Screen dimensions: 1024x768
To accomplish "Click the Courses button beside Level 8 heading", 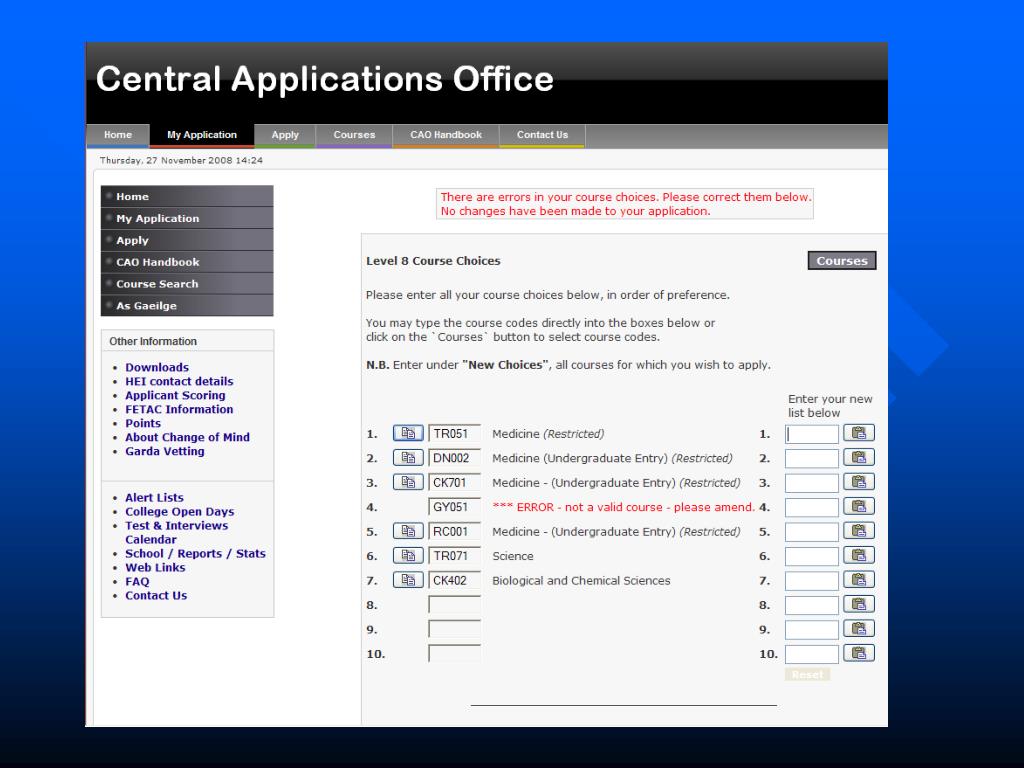I will click(x=842, y=261).
